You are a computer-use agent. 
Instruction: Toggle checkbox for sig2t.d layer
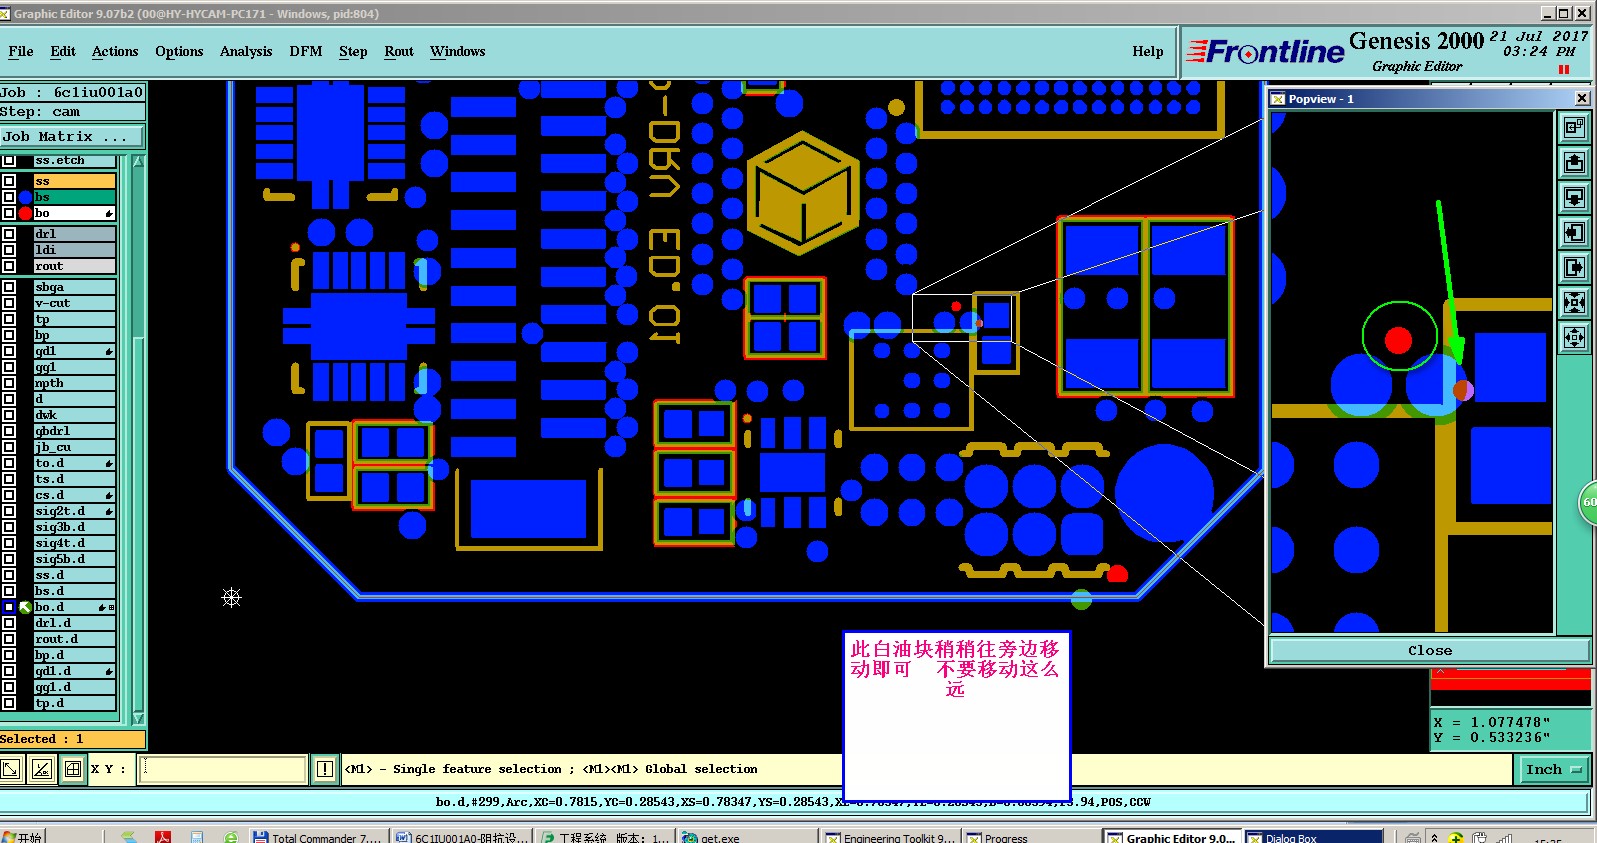[x=9, y=511]
